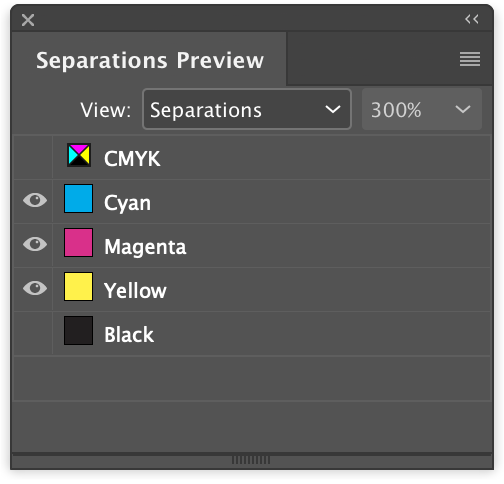Hide the Magenta plate eye icon
504x484 pixels.
pyautogui.click(x=35, y=244)
